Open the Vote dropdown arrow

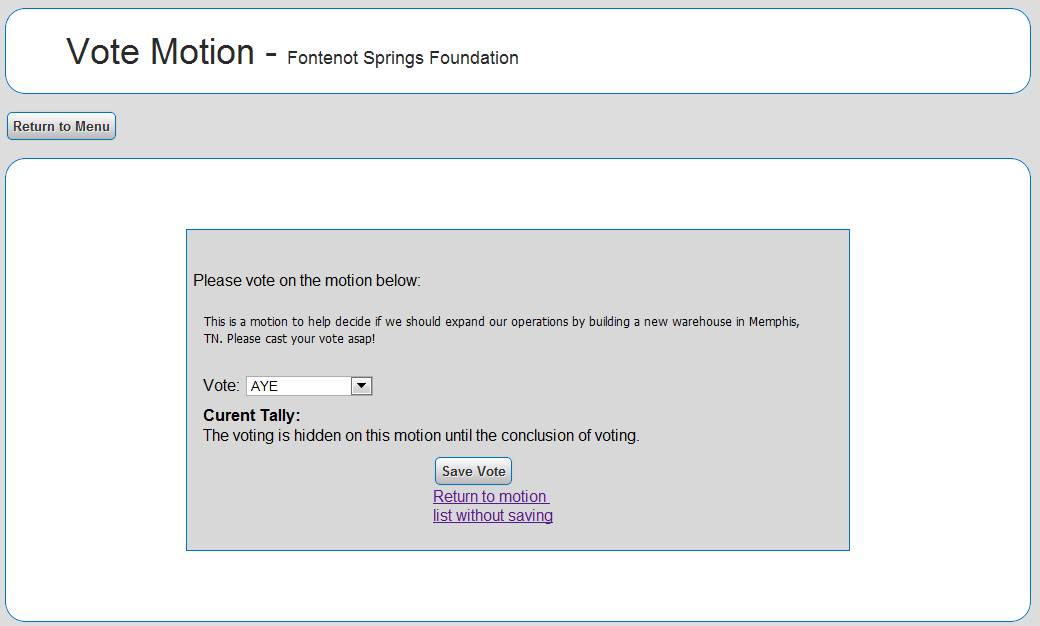point(362,386)
